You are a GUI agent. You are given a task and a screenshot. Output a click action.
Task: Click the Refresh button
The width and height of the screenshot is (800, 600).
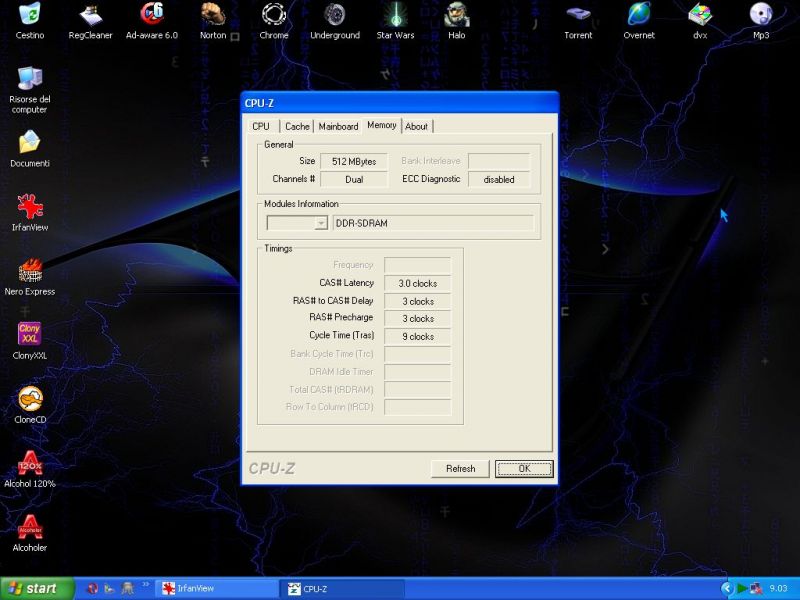pos(460,468)
